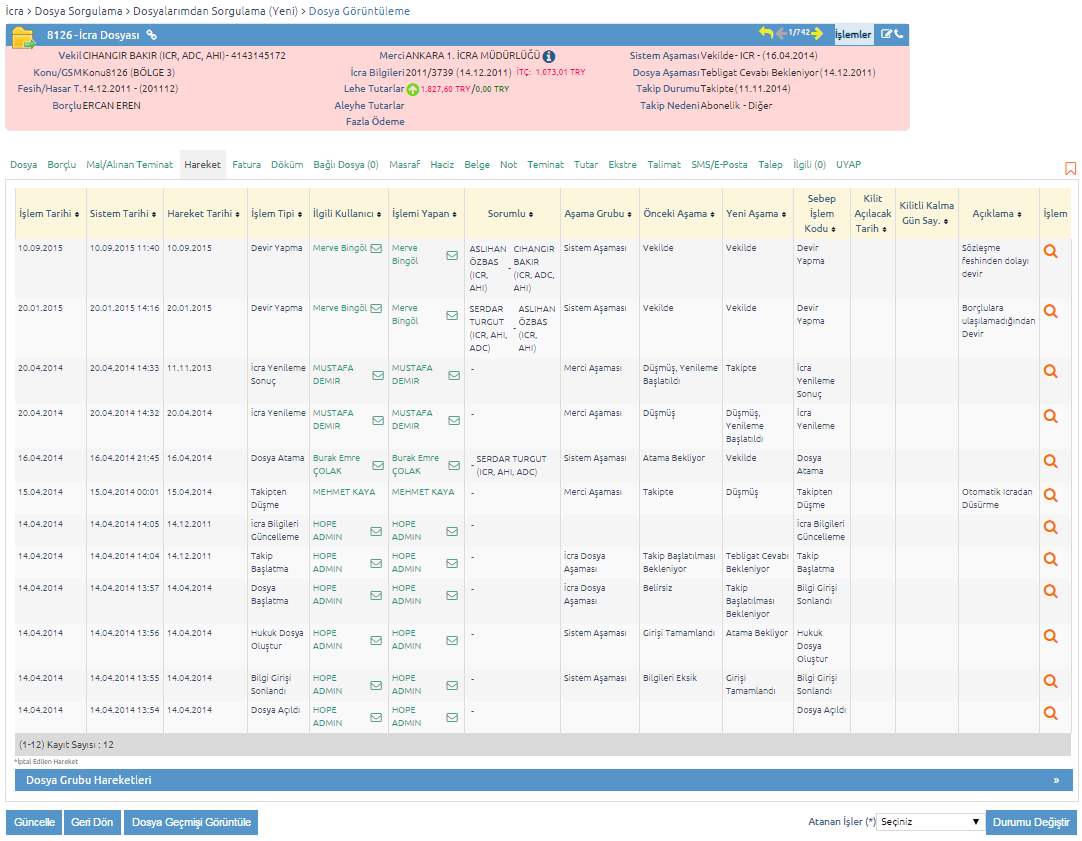
Task: Open details magnifier for 14.04.2014 14:04 row
Action: (x=1050, y=559)
